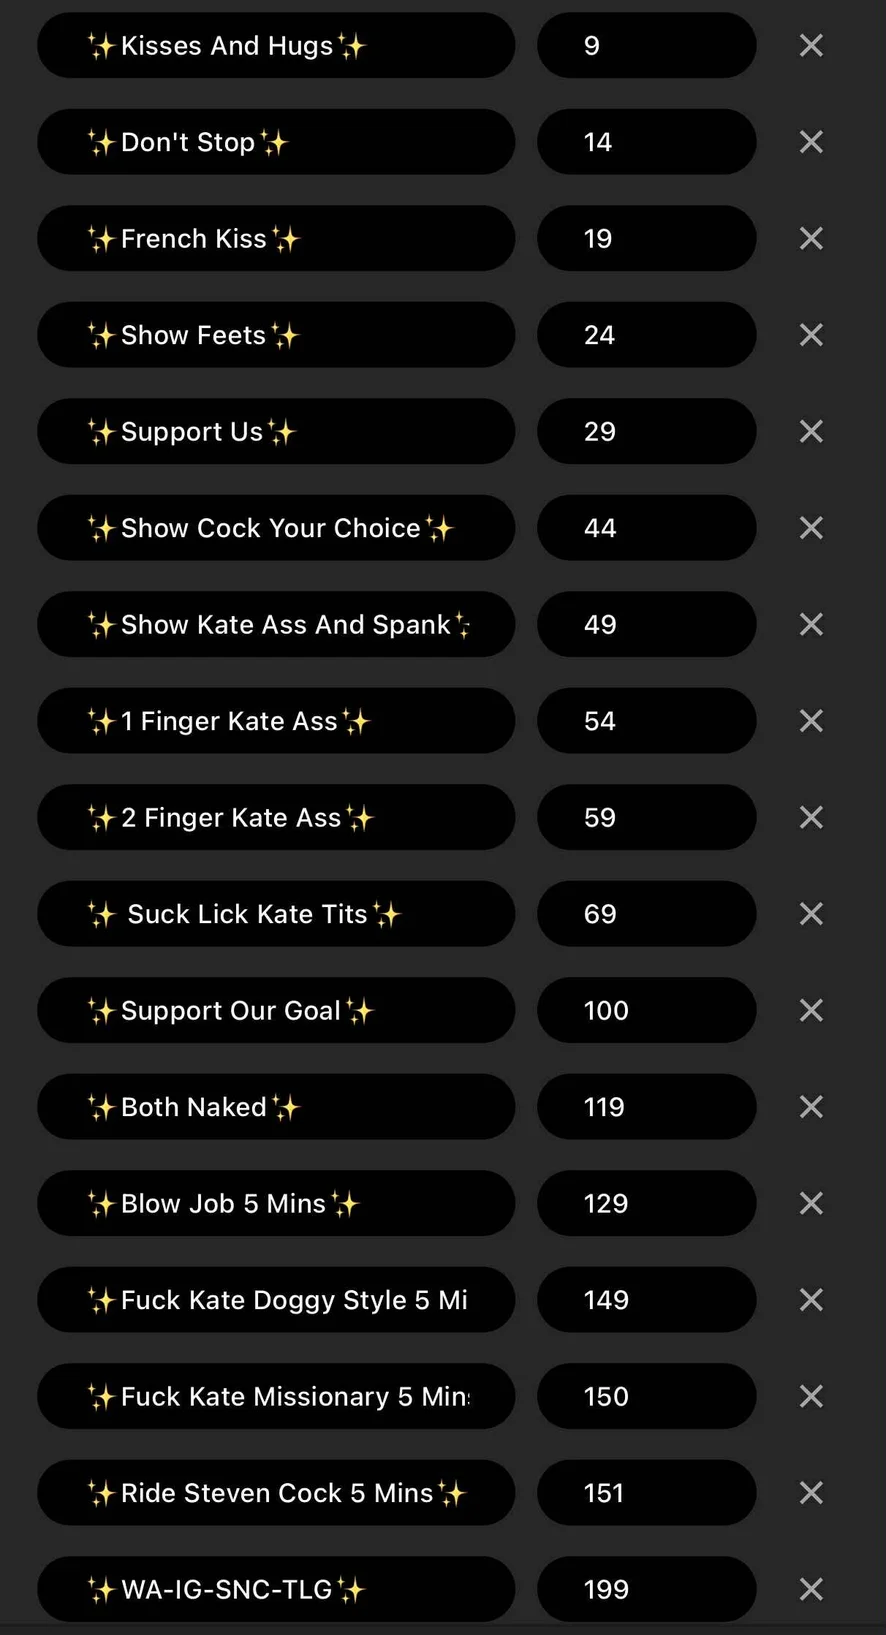Remove the Support Our Goal entry

811,1011
